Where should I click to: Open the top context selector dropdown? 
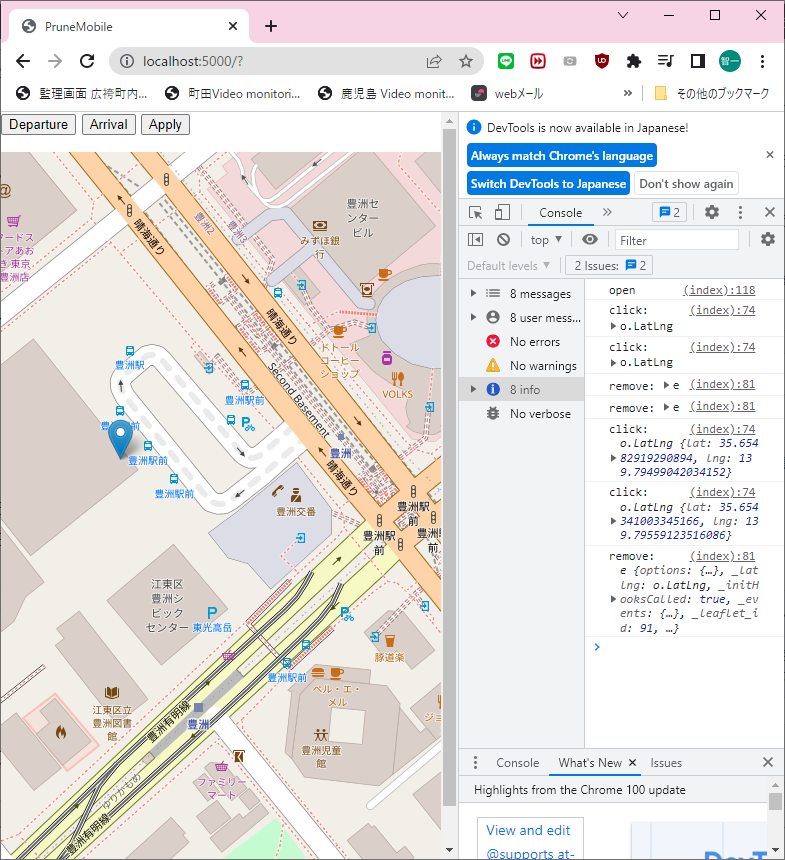point(546,240)
